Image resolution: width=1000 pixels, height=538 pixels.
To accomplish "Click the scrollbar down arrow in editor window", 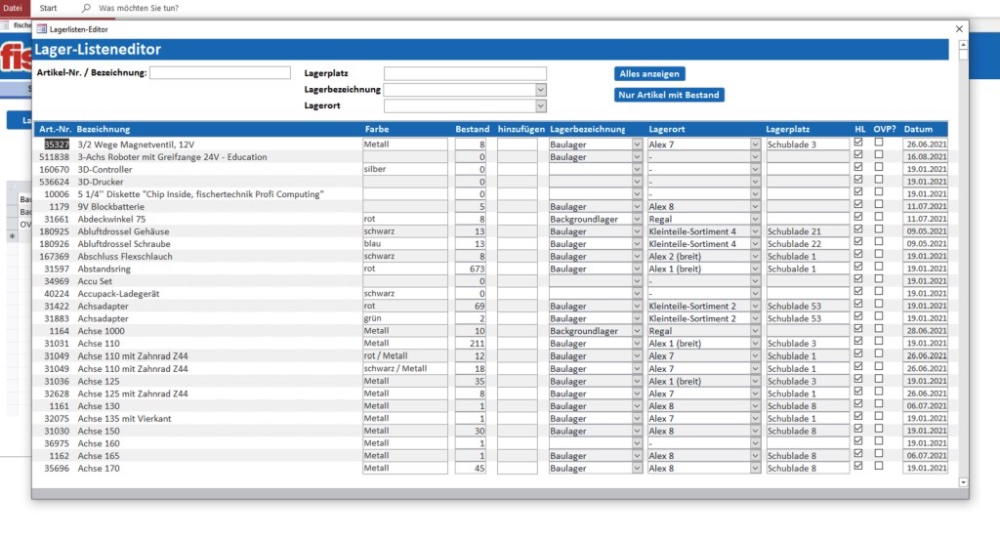I will (963, 483).
